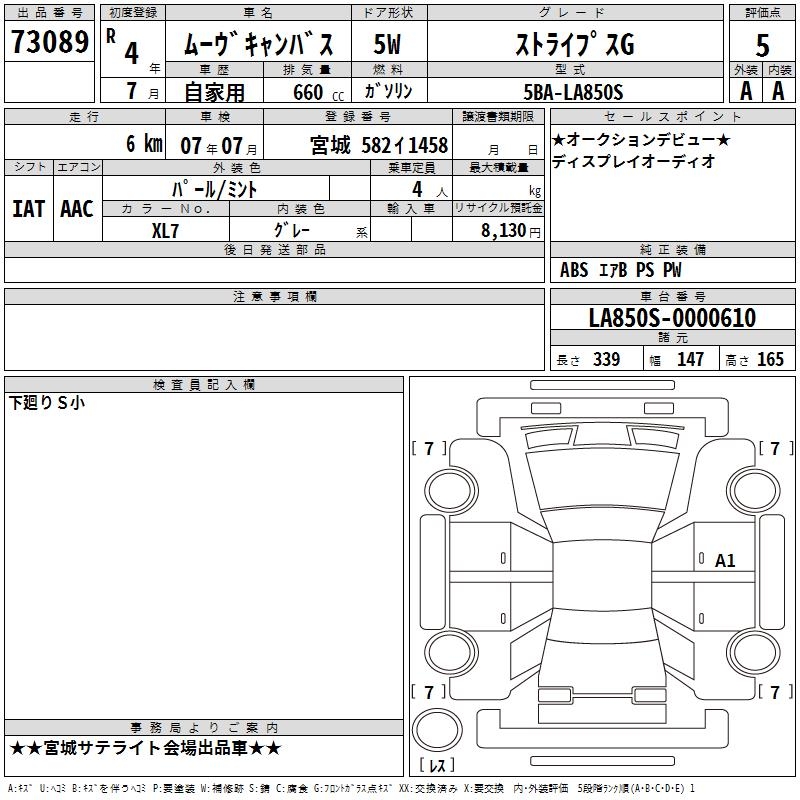Click the spare tire circle above レス
The image size is (800, 800).
[x=436, y=729]
